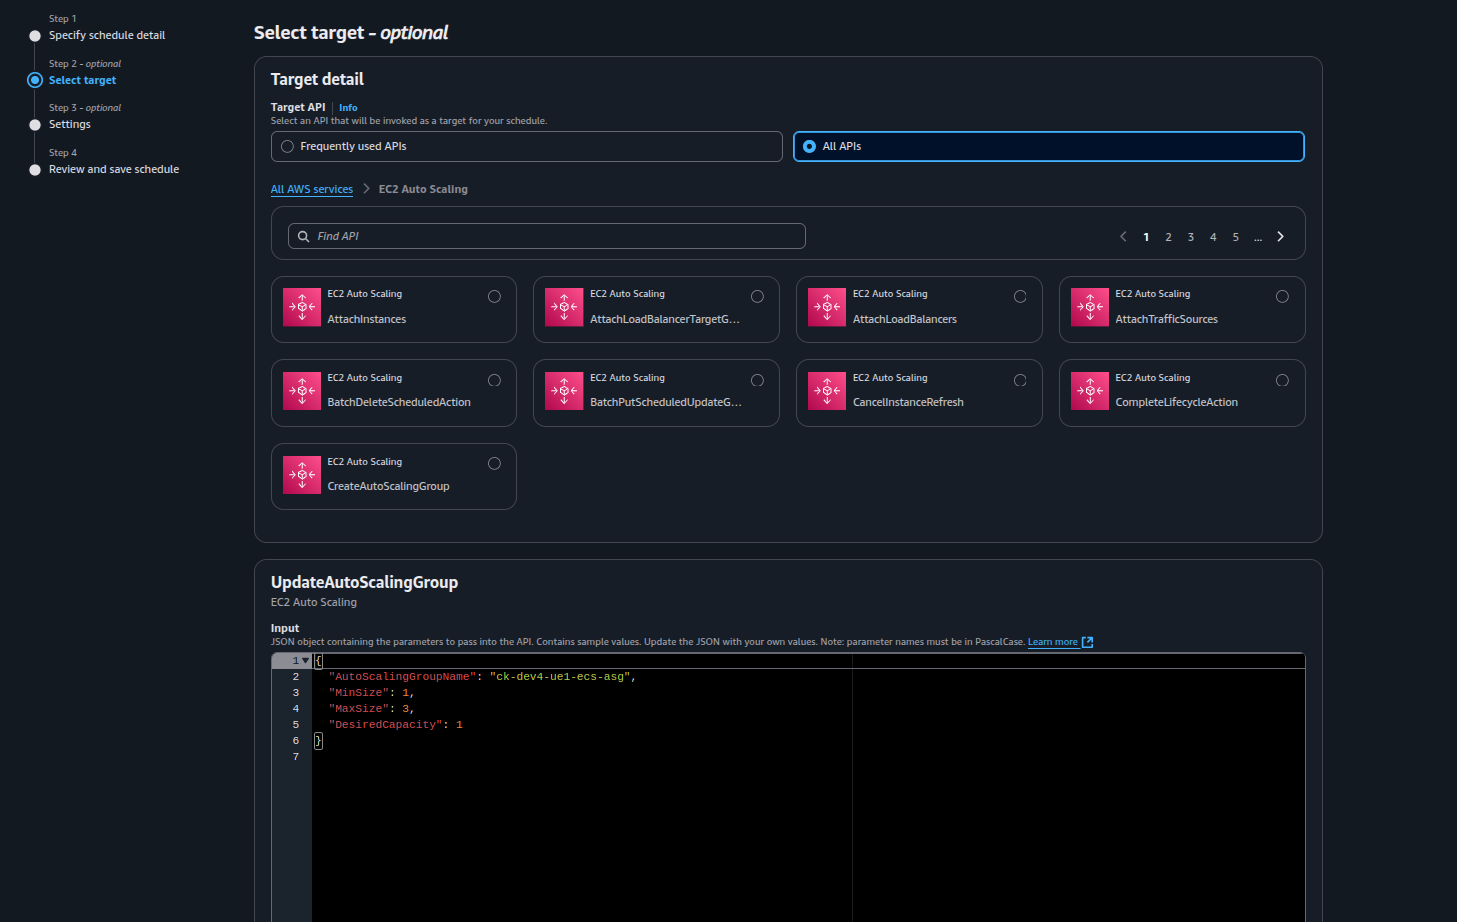Click the EC2 Auto Scaling breadcrumb text
The width and height of the screenshot is (1457, 922).
[x=423, y=189]
